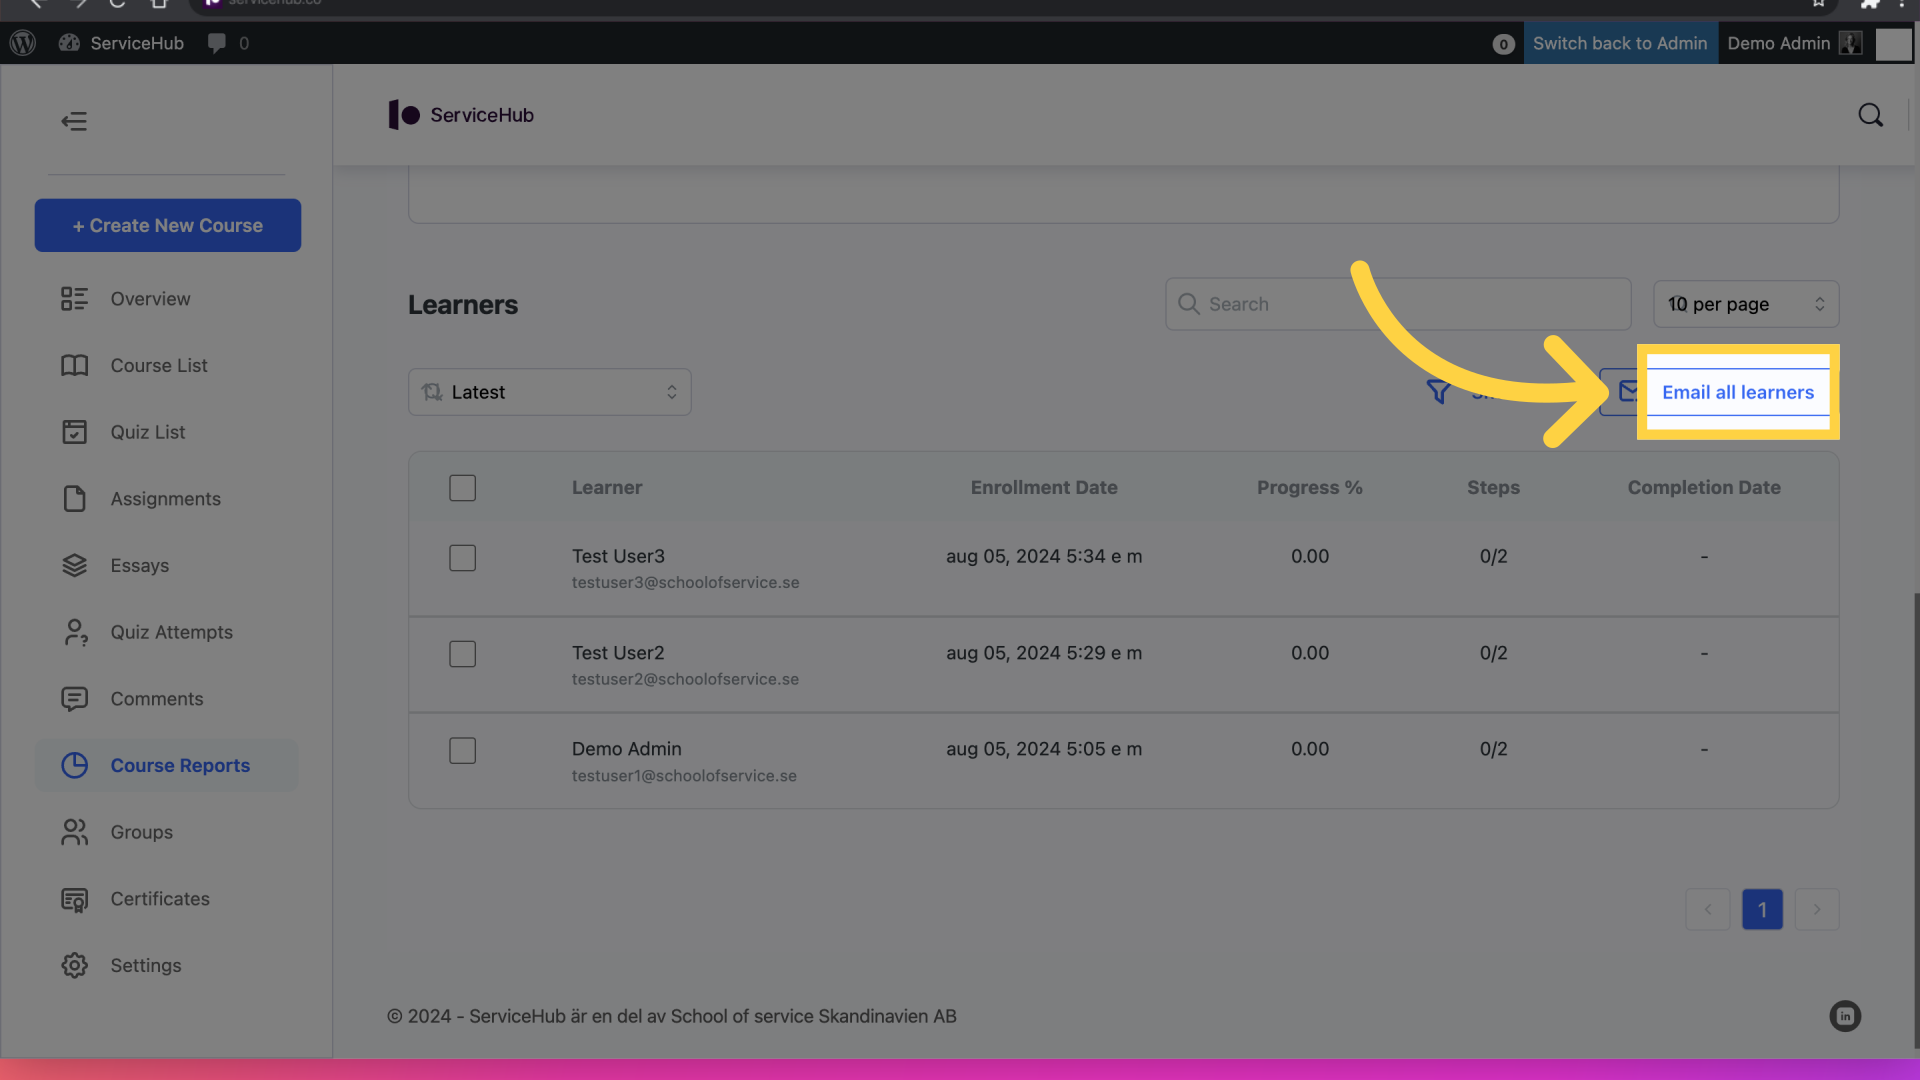
Task: Click the Groups sidebar icon
Action: pyautogui.click(x=74, y=832)
